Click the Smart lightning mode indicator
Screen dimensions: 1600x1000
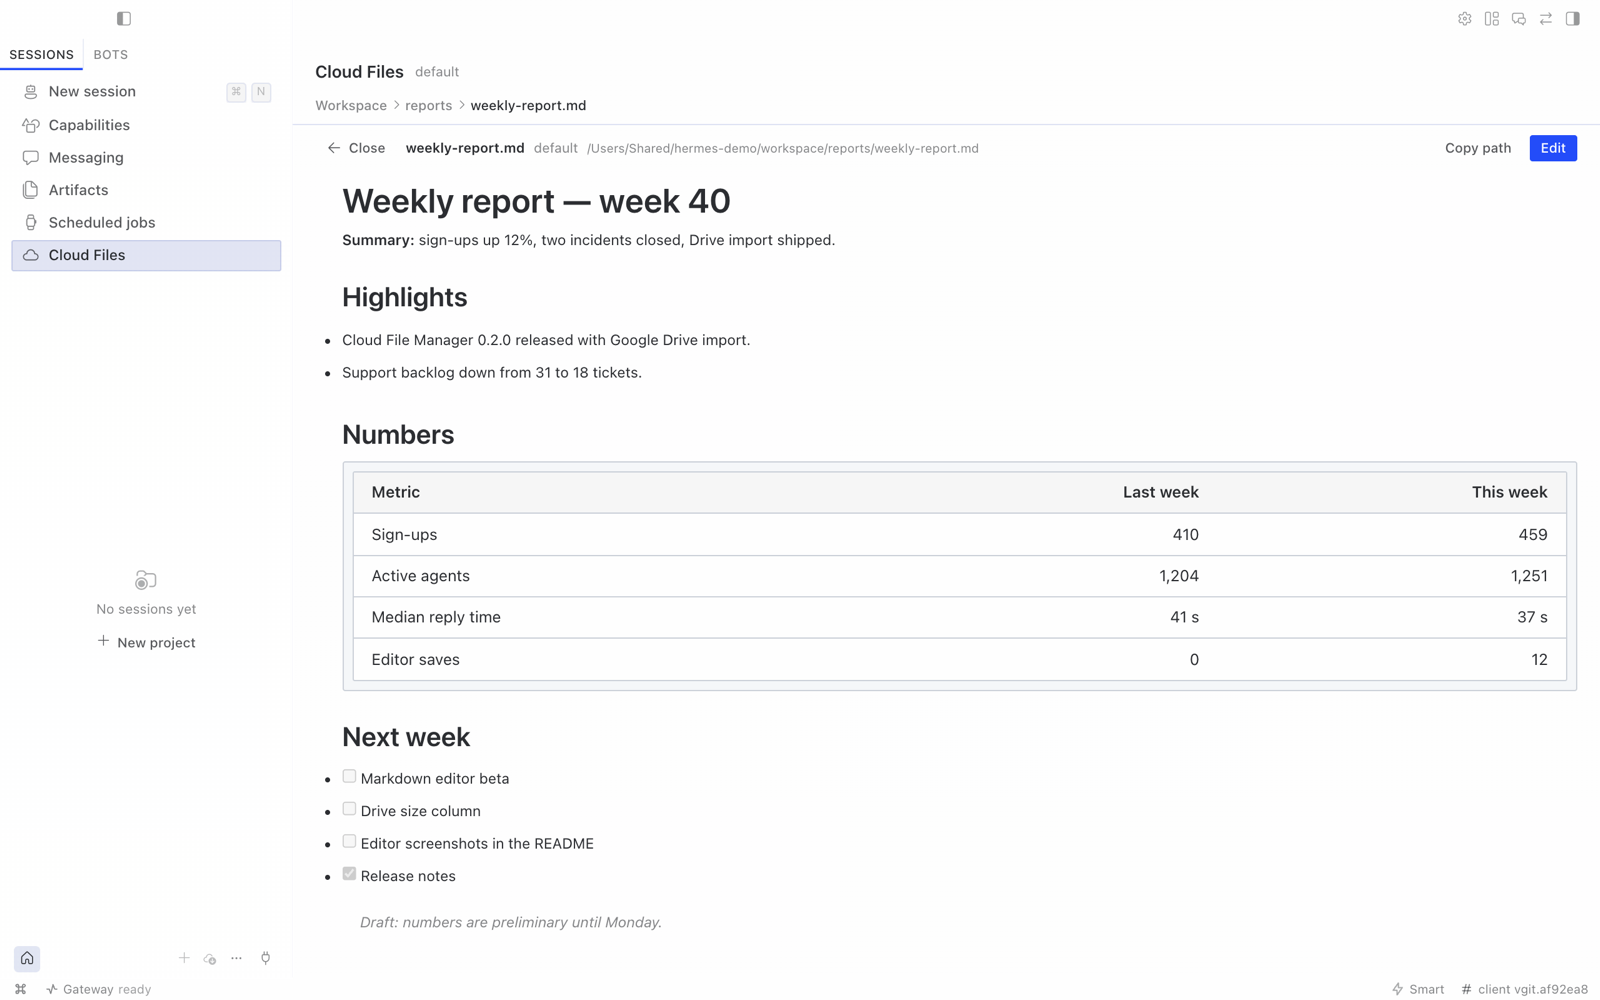(x=1418, y=989)
